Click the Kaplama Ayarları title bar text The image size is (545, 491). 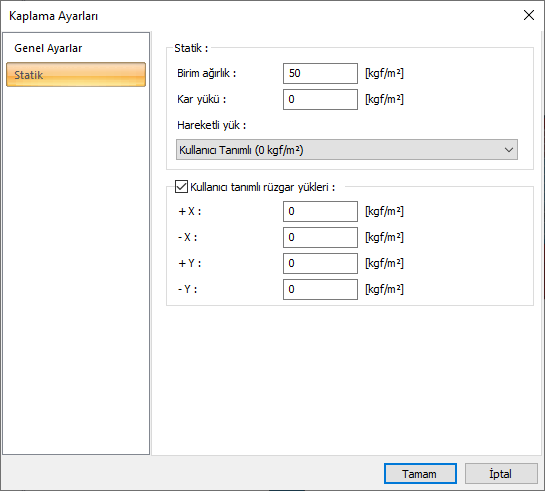[x=54, y=16]
